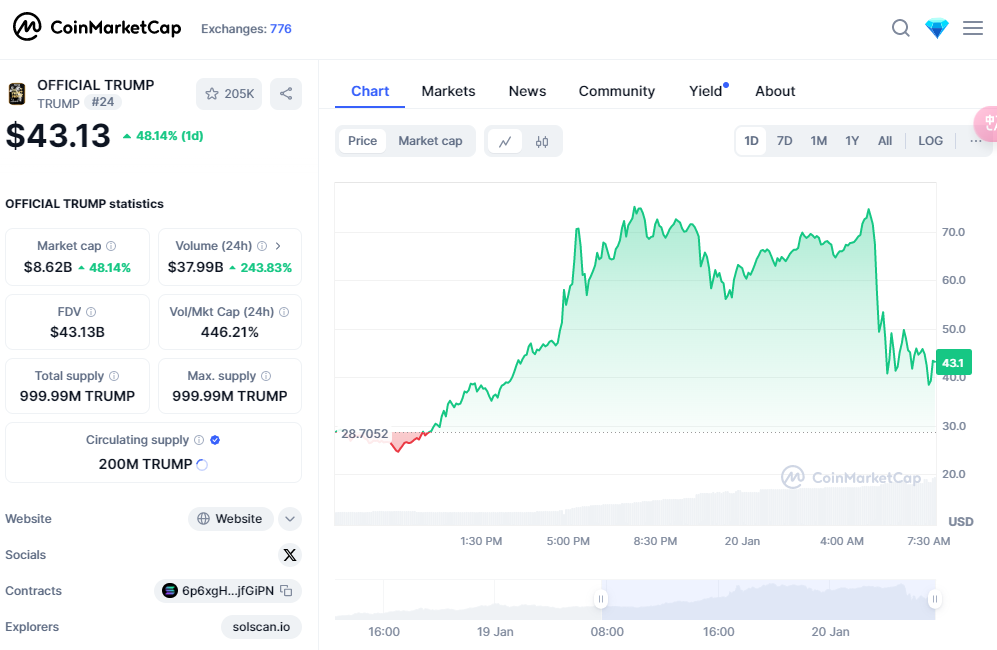The width and height of the screenshot is (997, 650).
Task: Open solscan.io explorer link
Action: pyautogui.click(x=261, y=627)
